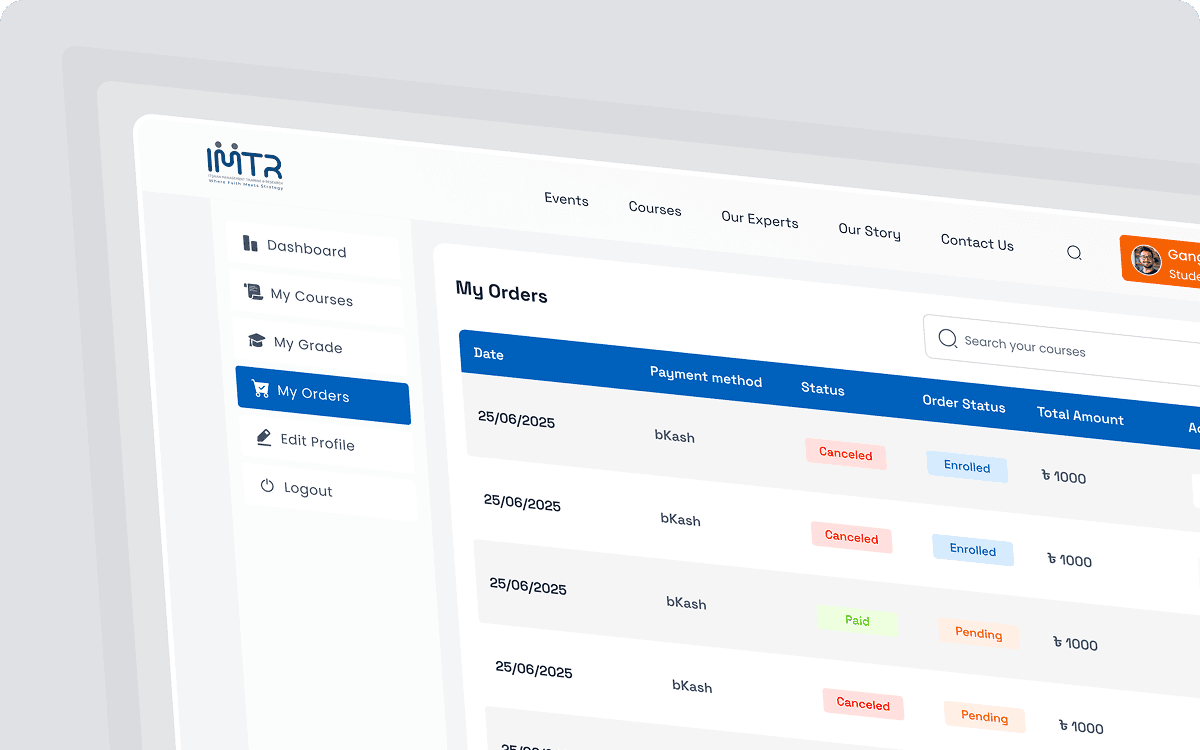Open the Our Experts page
This screenshot has width=1200, height=750.
(x=760, y=220)
